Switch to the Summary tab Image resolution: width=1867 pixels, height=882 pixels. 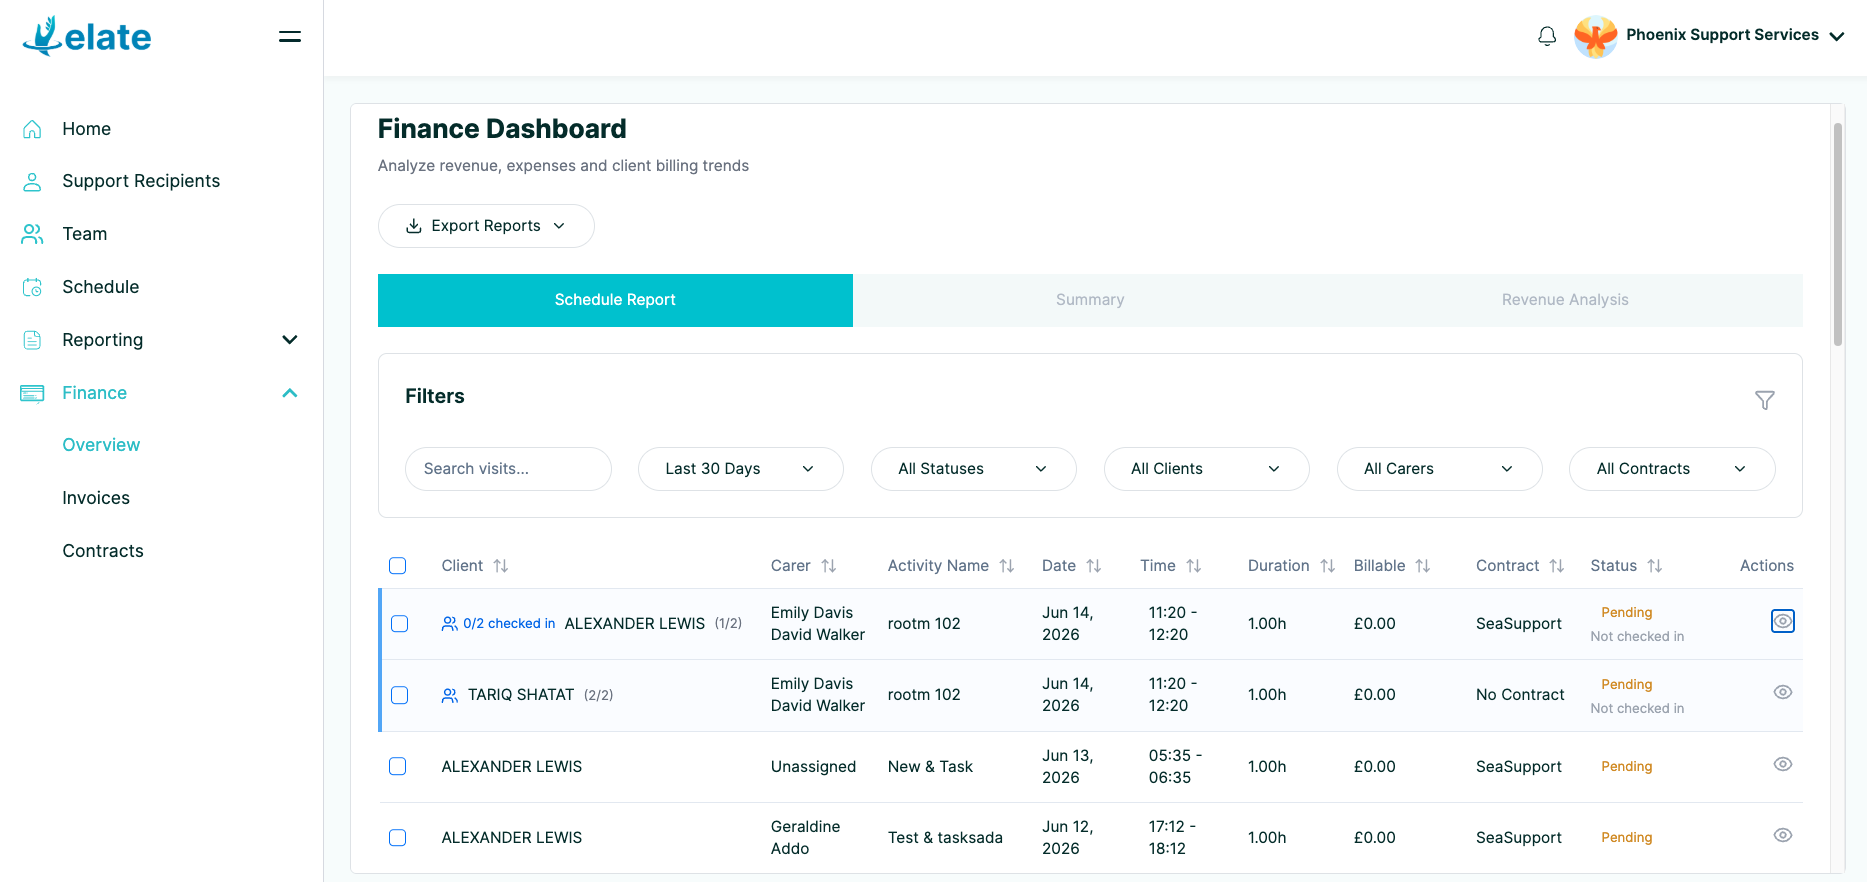[1090, 300]
